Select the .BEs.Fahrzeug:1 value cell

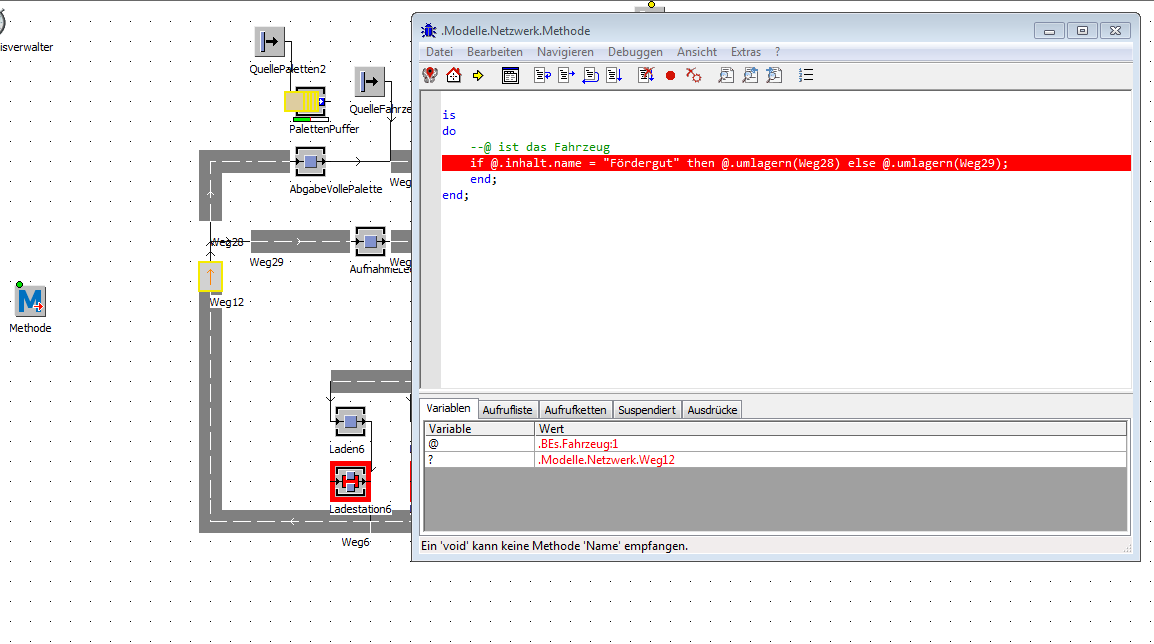pos(831,444)
